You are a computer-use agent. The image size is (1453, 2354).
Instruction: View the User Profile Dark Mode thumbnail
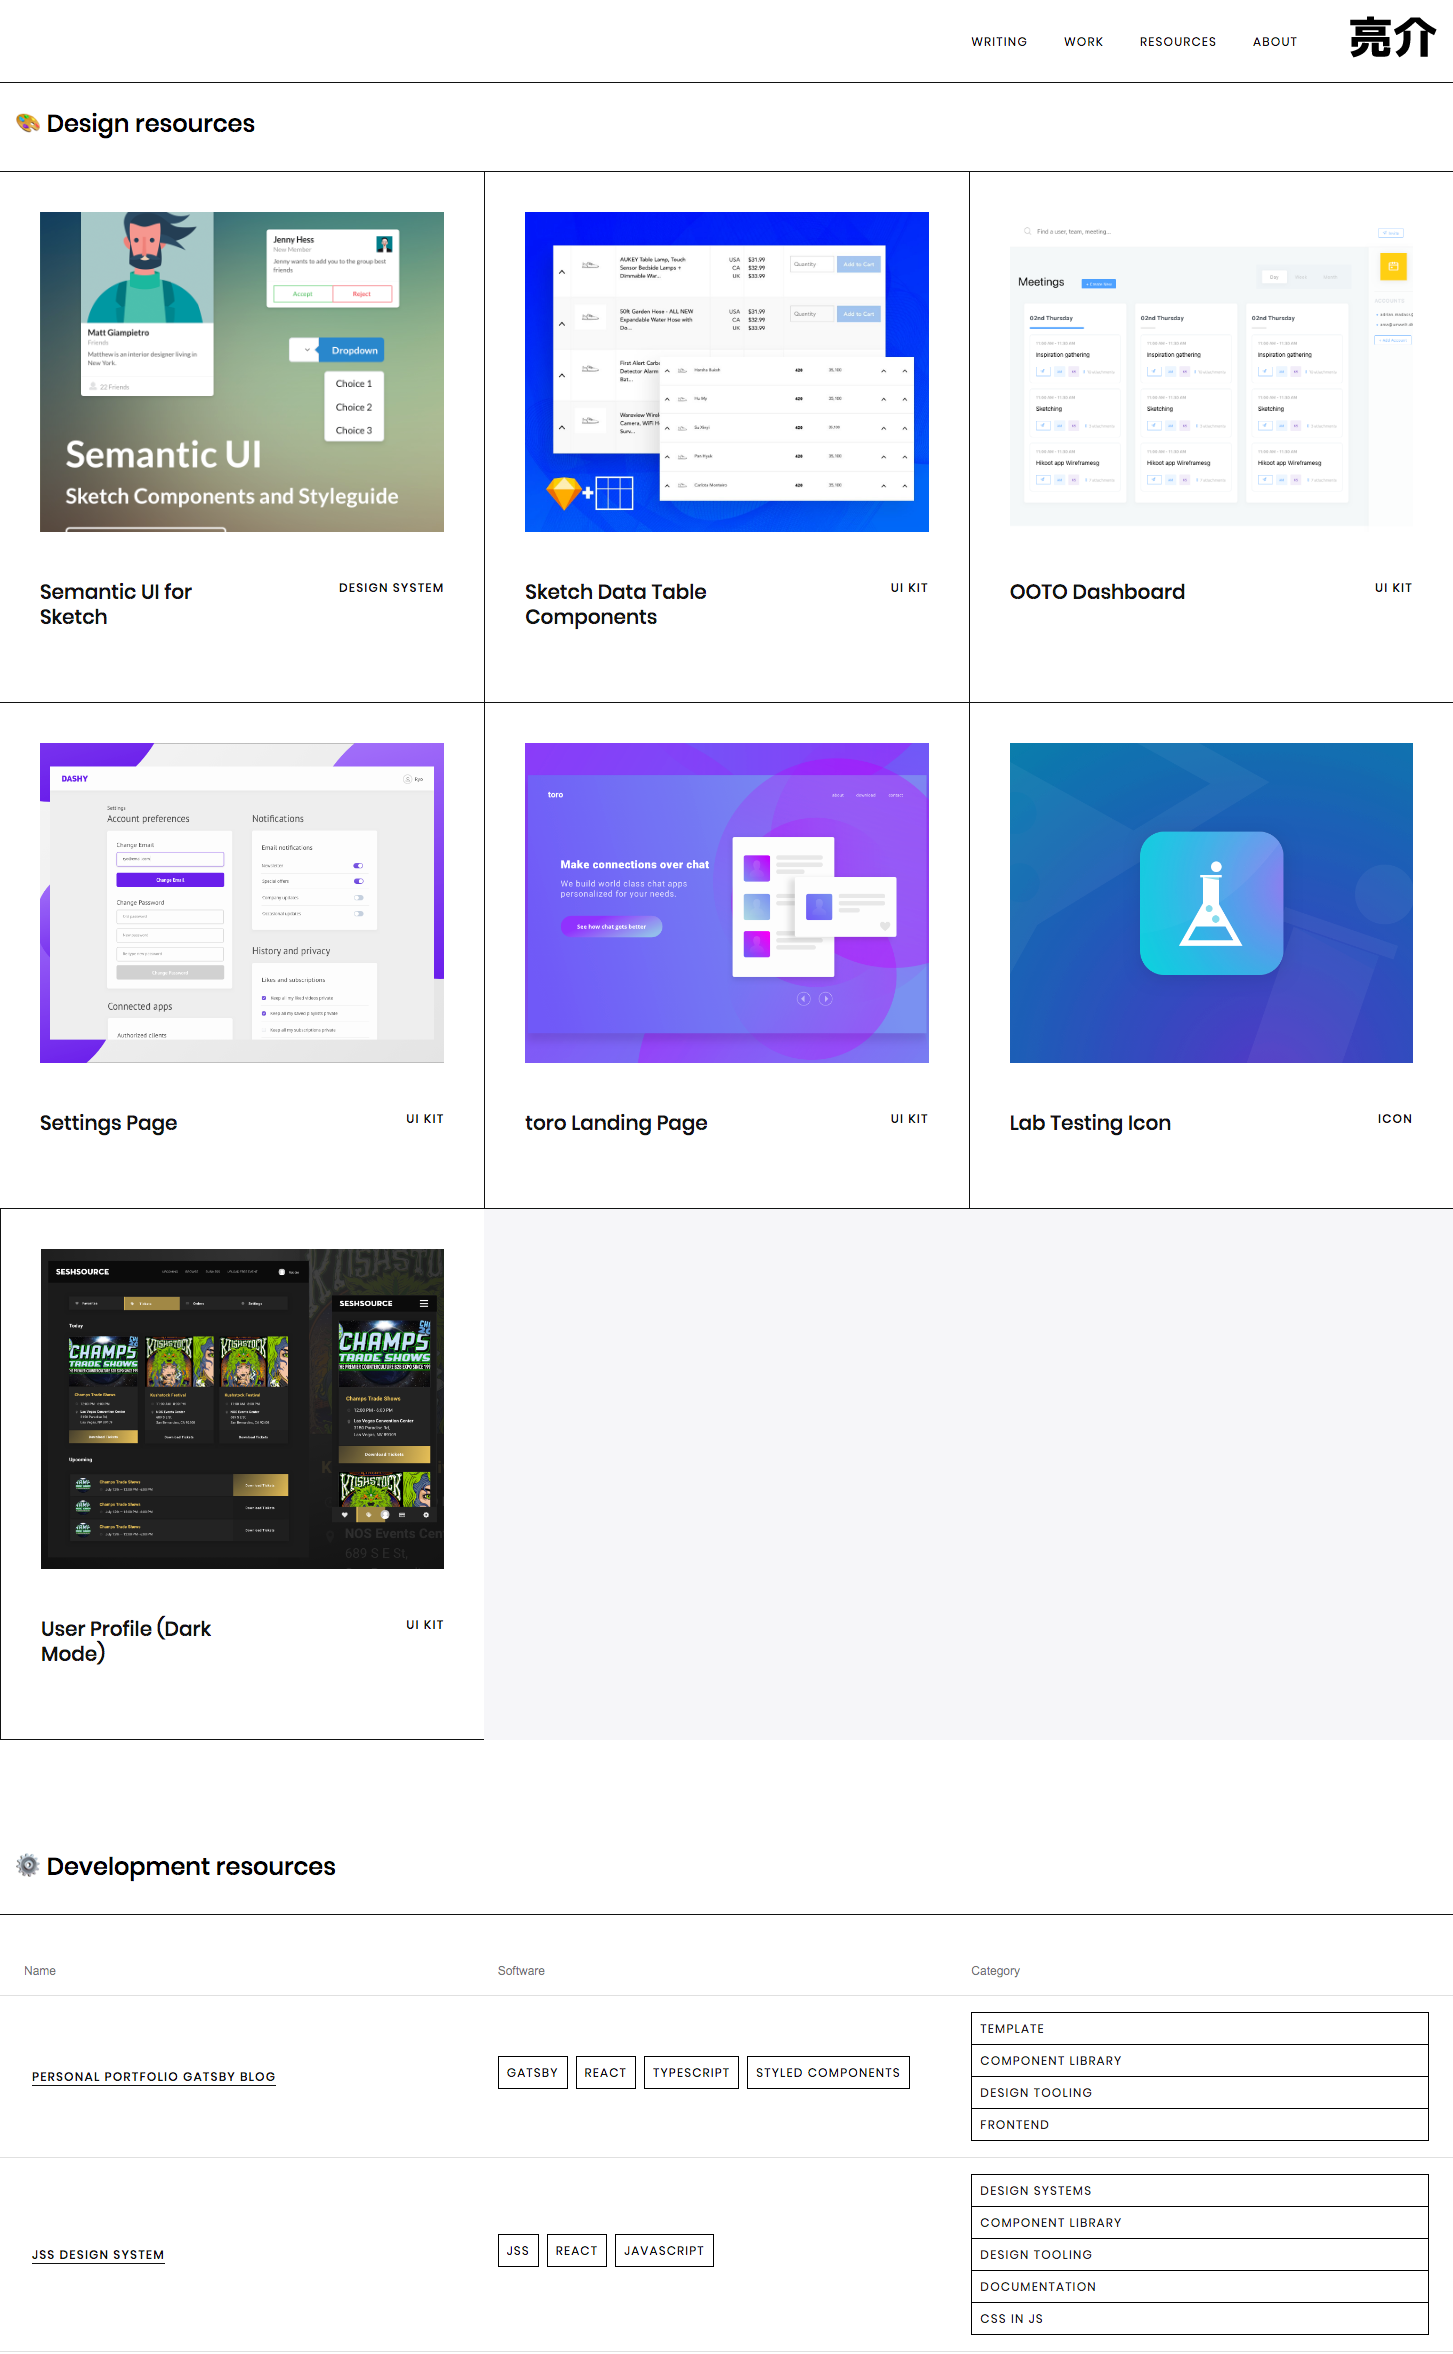coord(242,1408)
